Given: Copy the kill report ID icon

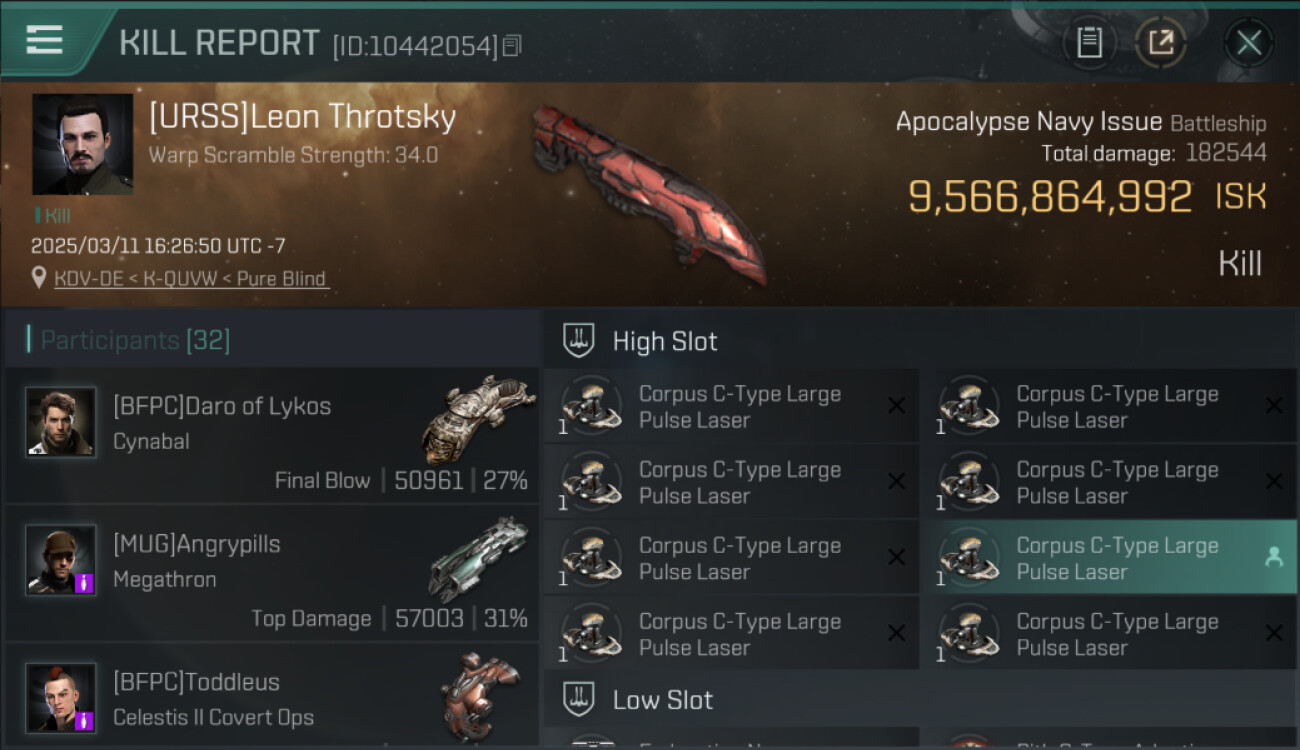Looking at the screenshot, I should pyautogui.click(x=512, y=46).
